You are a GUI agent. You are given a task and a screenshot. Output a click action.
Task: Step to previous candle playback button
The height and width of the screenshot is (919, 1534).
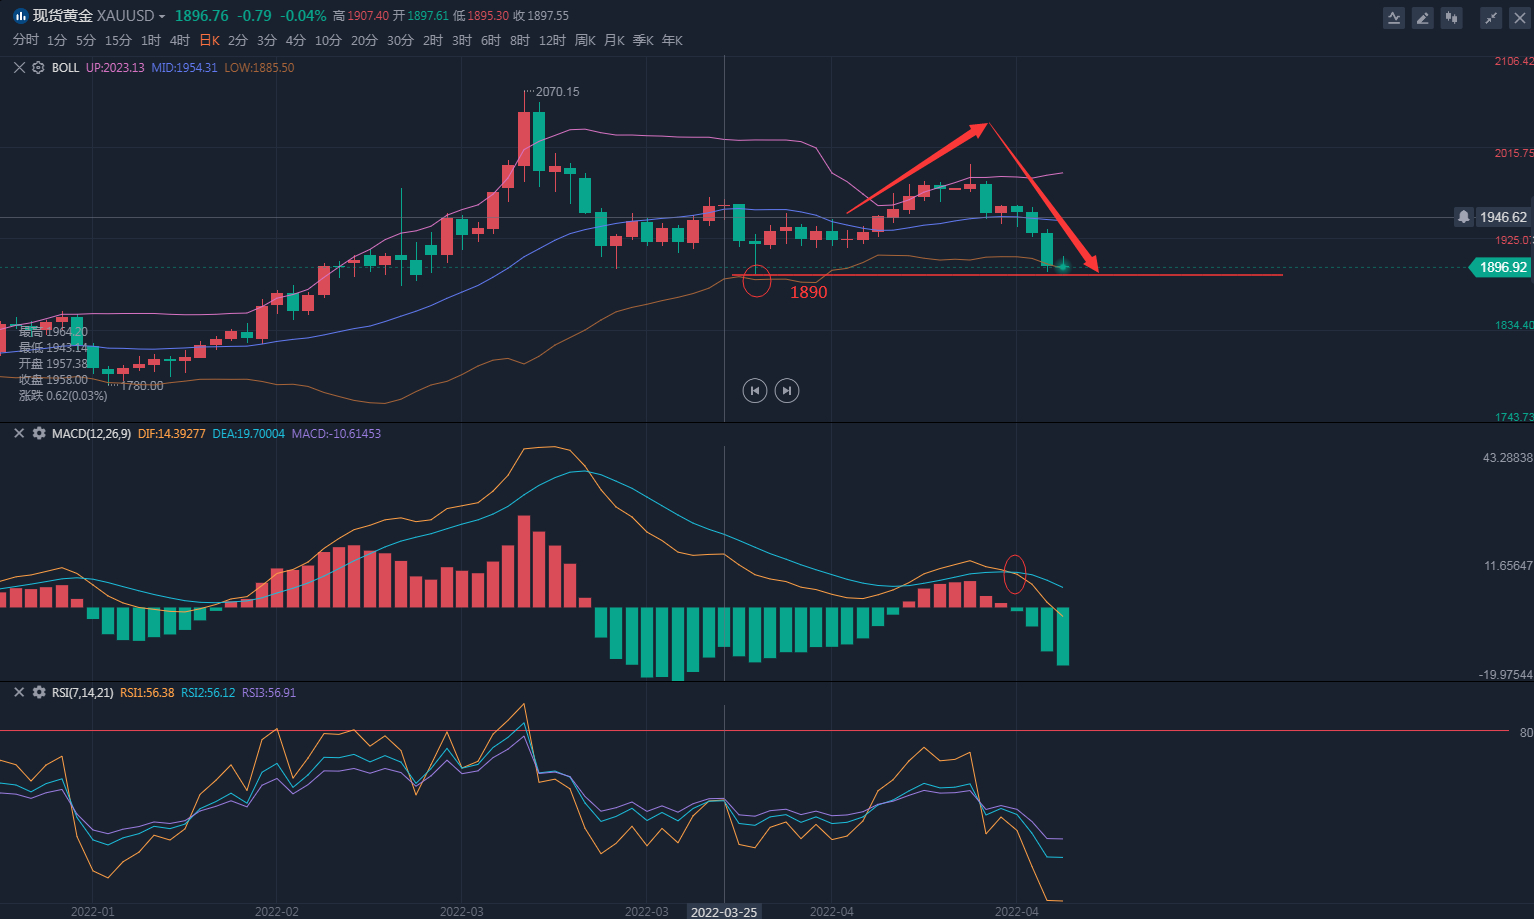point(755,391)
